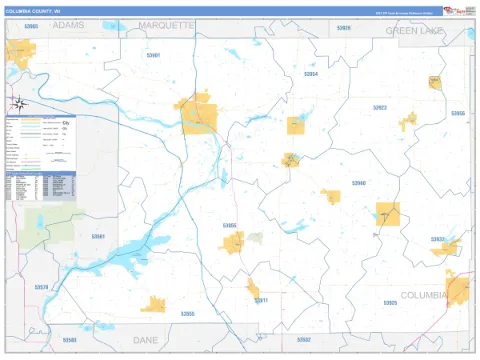The image size is (480, 360).
Task: Select ZIP code label 53926
Action: (x=344, y=28)
